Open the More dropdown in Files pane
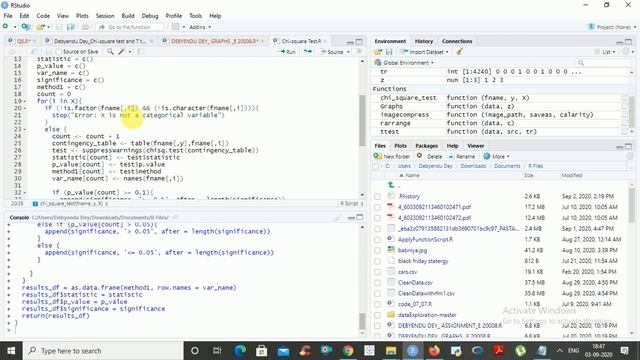This screenshot has height=360, width=640. click(496, 156)
